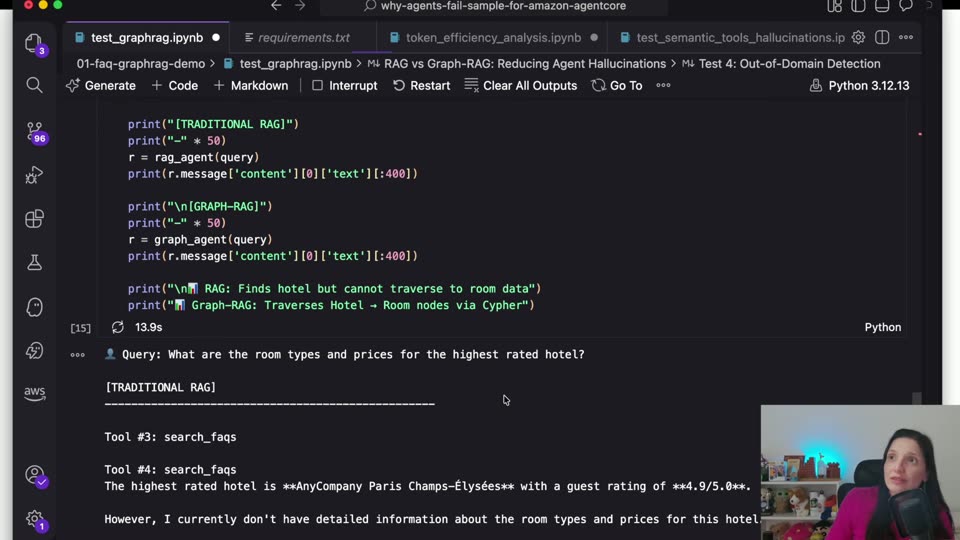Image resolution: width=960 pixels, height=540 pixels.
Task: Click Generate in the notebook toolbar
Action: (102, 86)
